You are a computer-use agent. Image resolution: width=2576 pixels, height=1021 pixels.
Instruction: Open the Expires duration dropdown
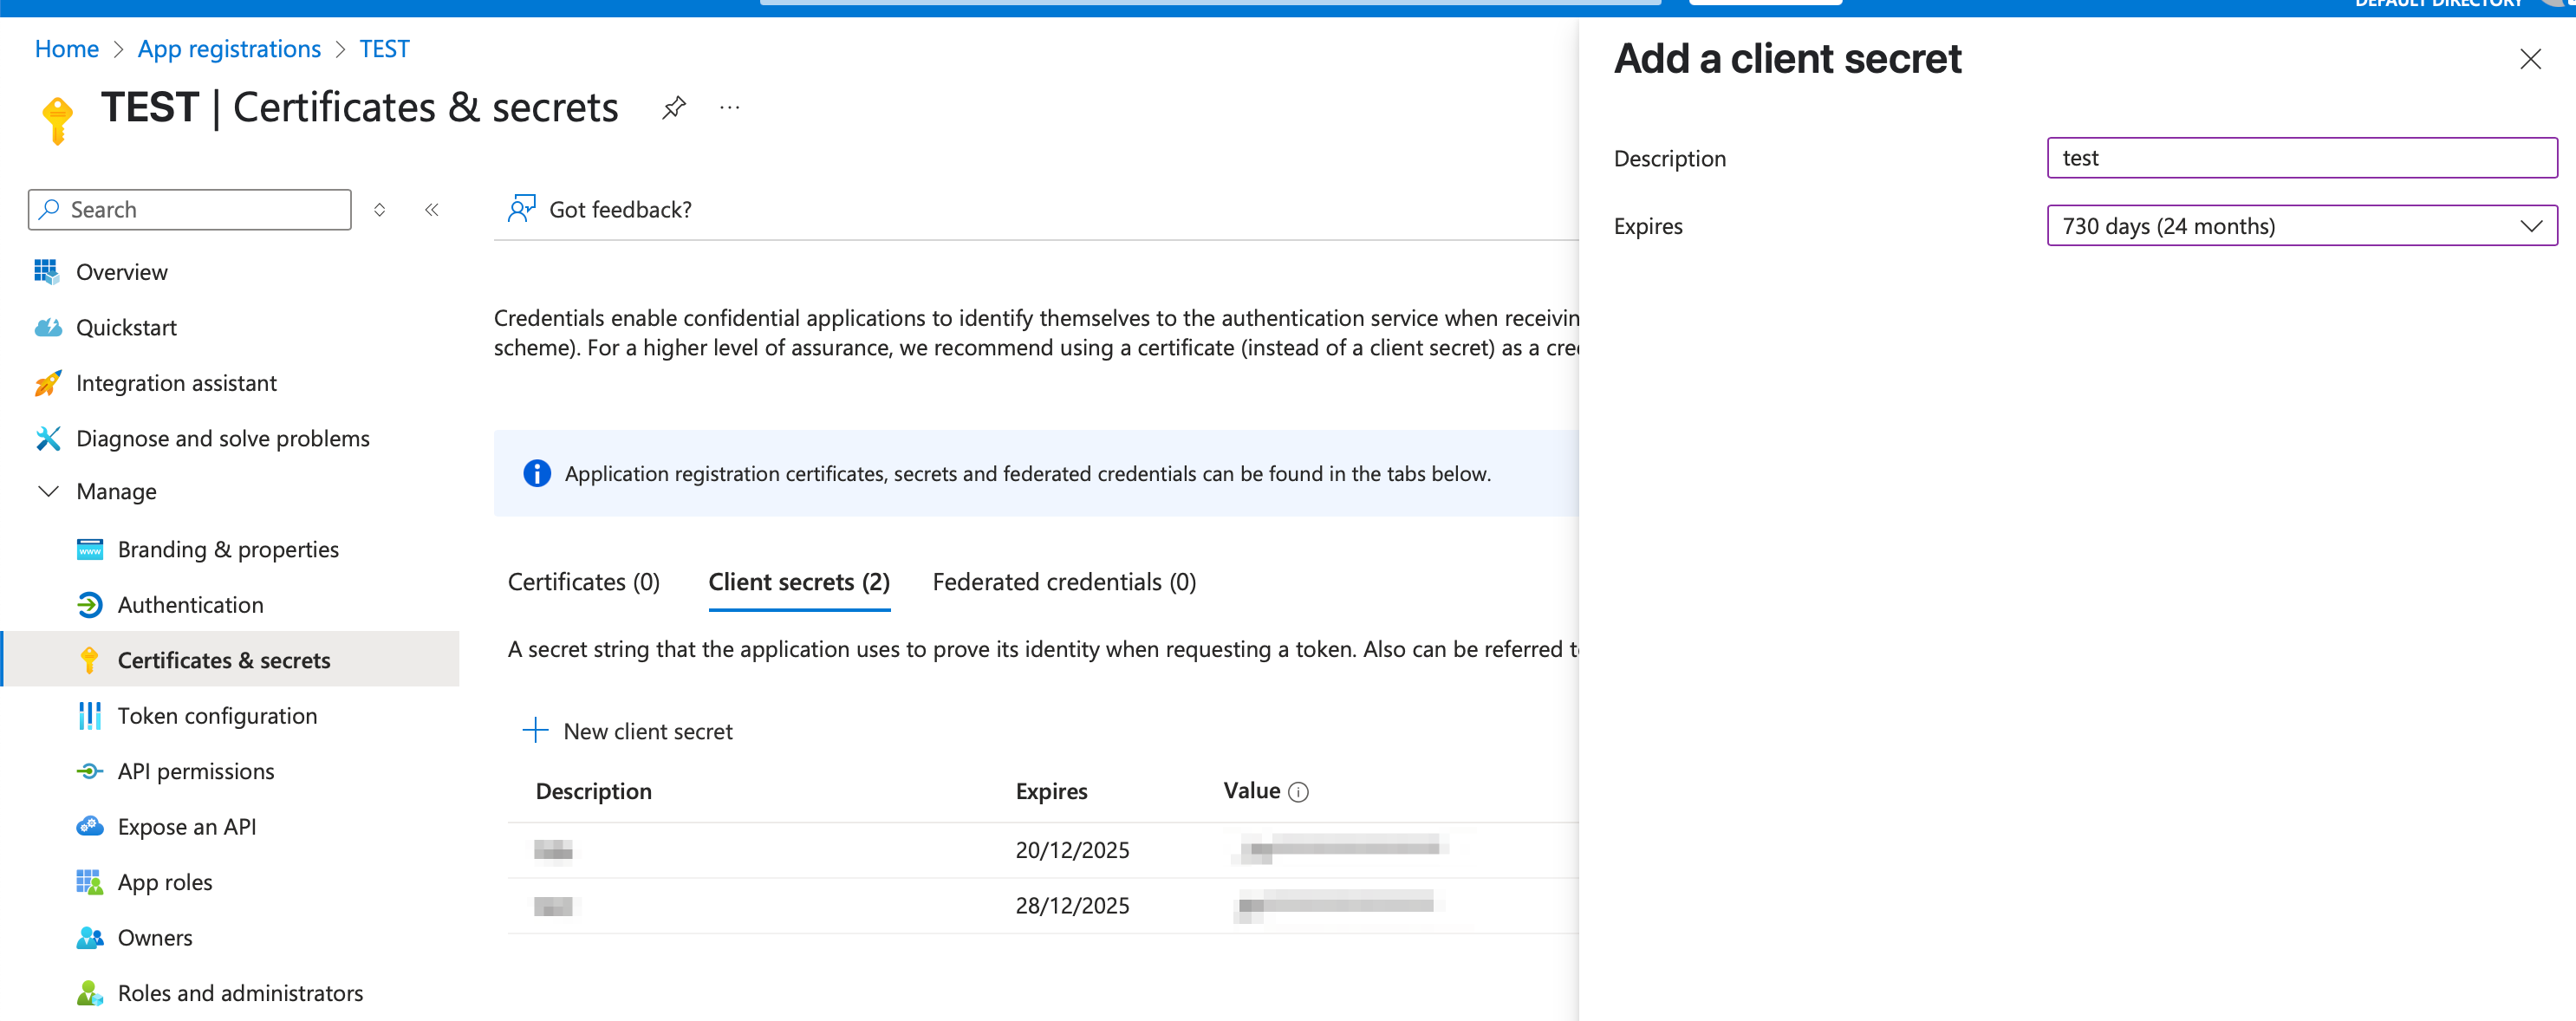click(x=2301, y=226)
